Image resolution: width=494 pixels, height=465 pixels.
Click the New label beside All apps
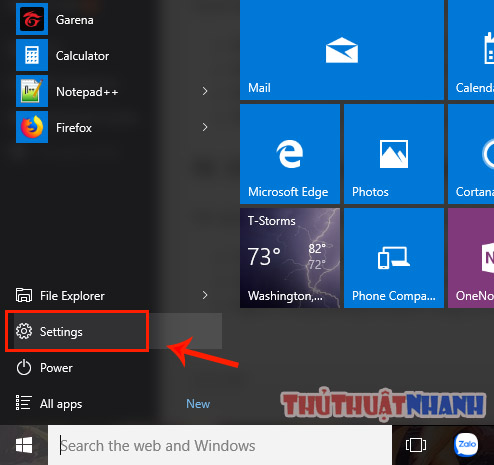tap(198, 404)
